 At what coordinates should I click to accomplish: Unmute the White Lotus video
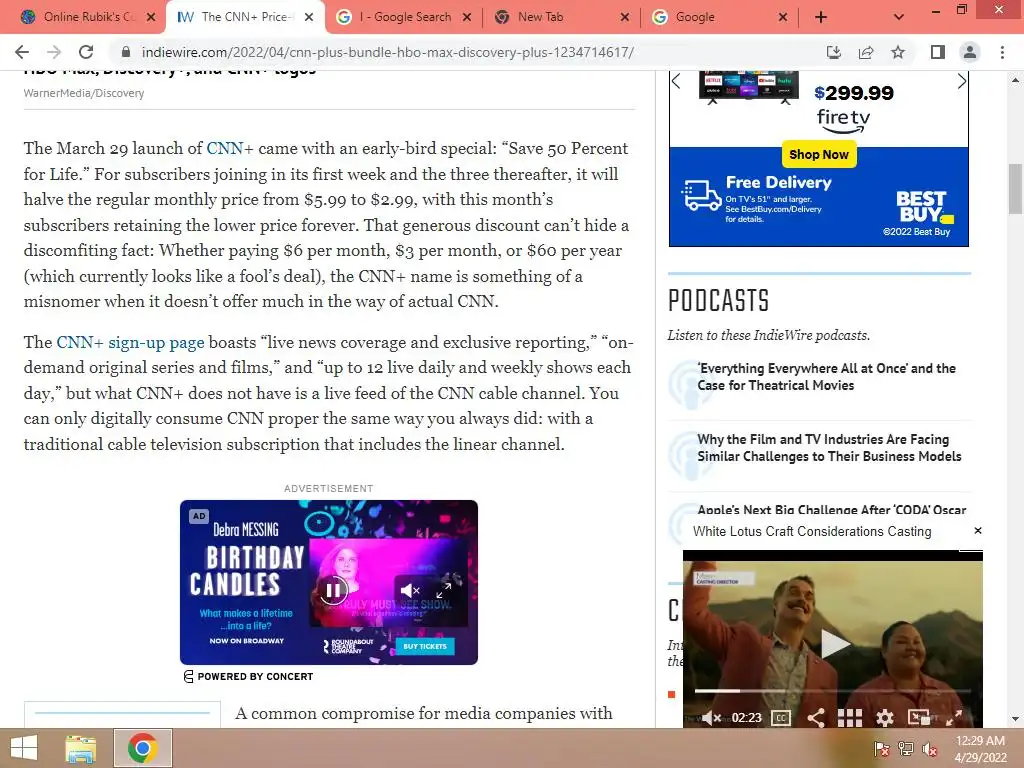coord(711,718)
